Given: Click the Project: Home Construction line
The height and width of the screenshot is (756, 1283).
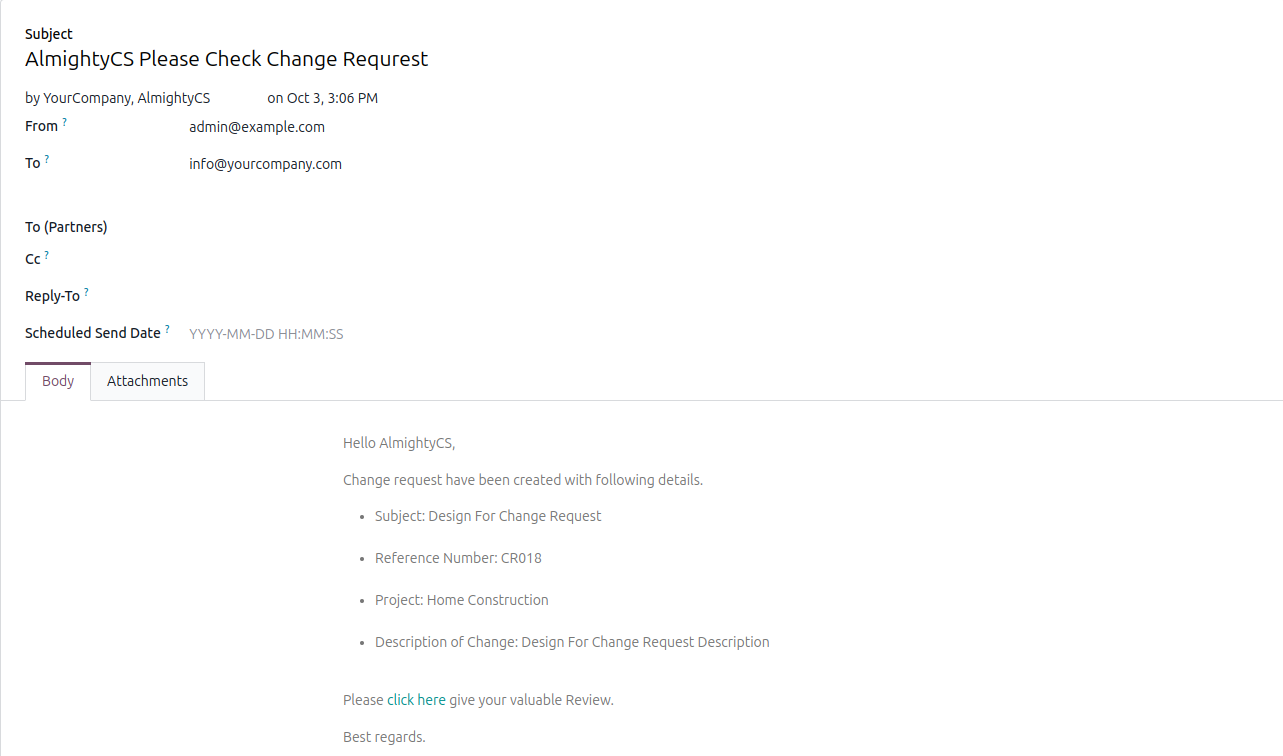Looking at the screenshot, I should 461,600.
